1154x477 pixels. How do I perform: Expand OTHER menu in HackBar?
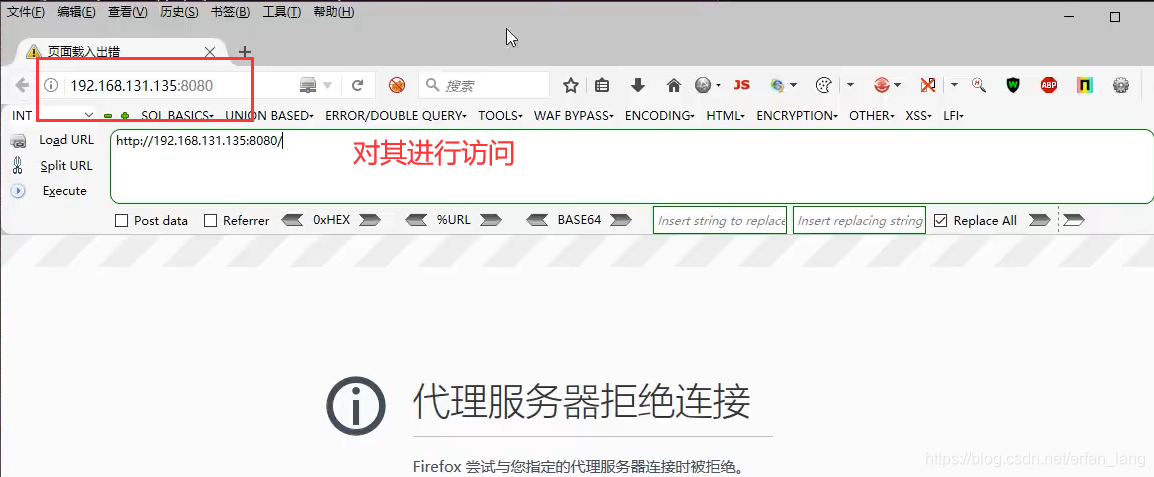tap(872, 116)
